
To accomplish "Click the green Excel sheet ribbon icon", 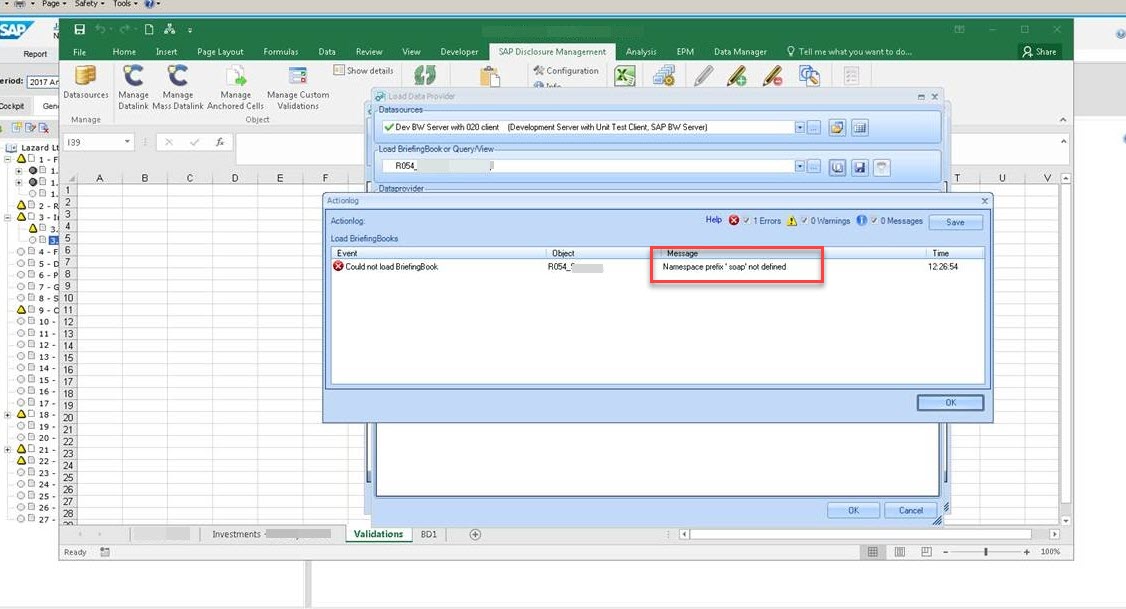I will 625,75.
